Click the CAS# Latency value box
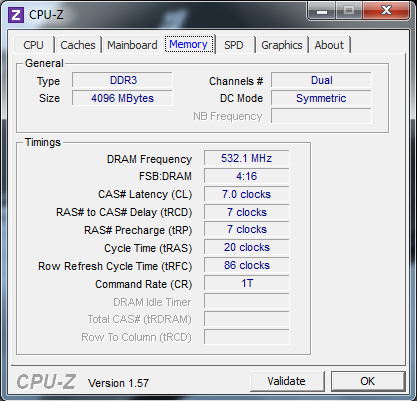The height and width of the screenshot is (401, 417). 247,194
